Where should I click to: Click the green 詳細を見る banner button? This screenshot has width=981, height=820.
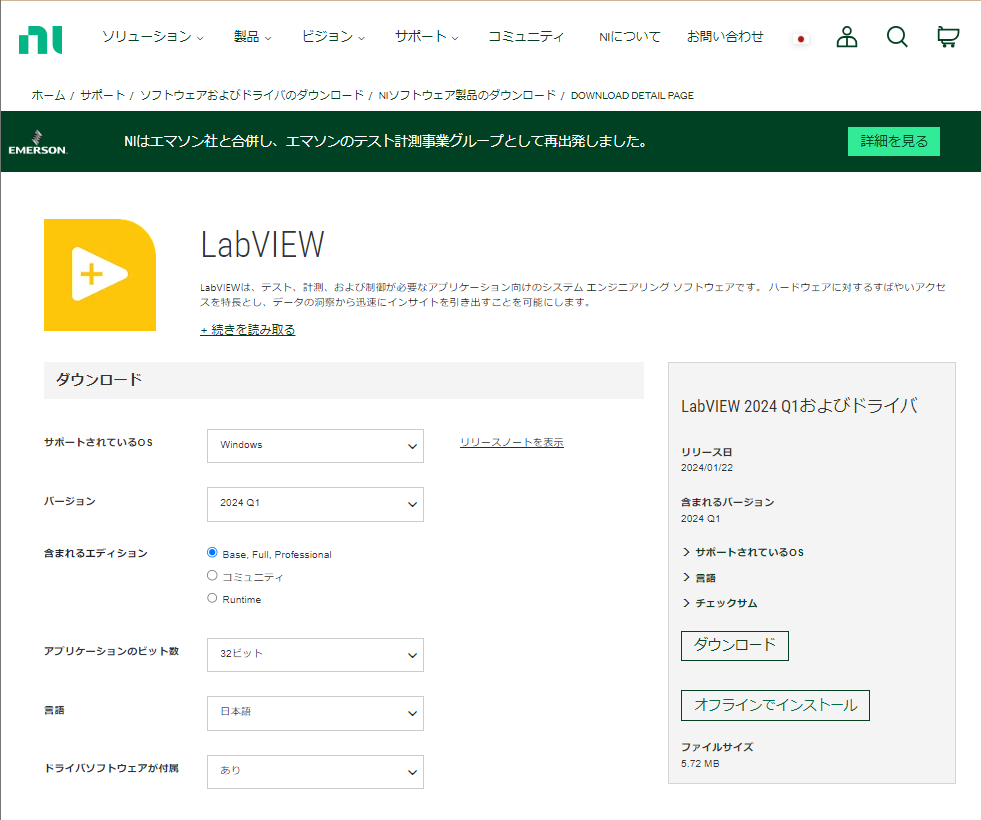tap(893, 141)
